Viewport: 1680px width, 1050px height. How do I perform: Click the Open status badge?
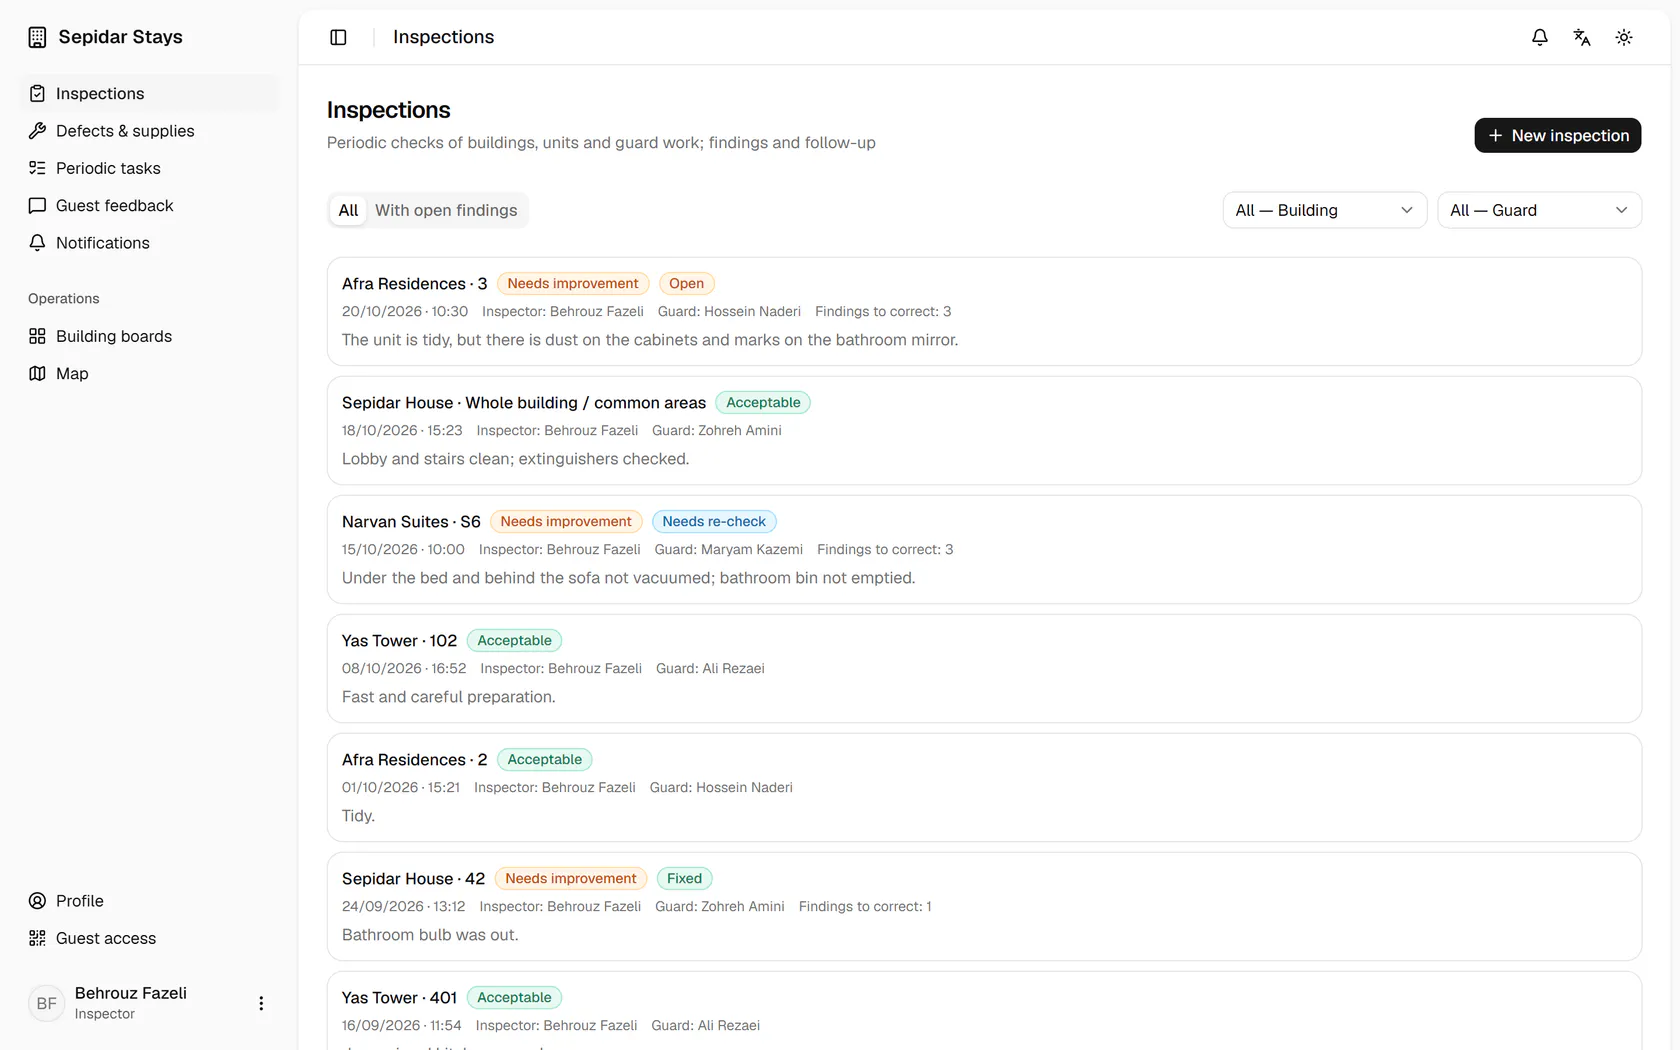686,283
